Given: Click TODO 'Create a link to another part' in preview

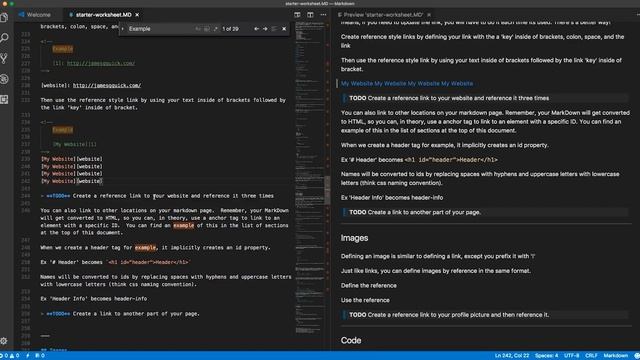Looking at the screenshot, I should tap(415, 212).
